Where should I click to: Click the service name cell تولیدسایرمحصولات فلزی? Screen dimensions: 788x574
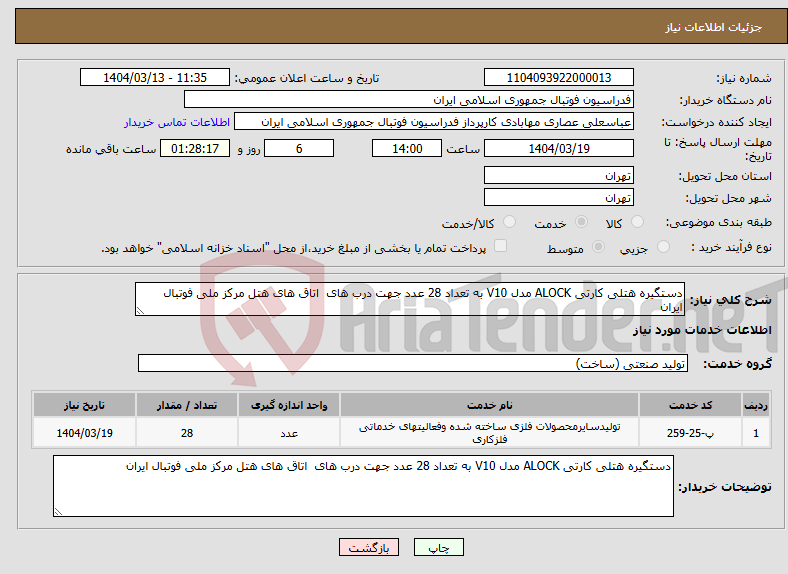(x=489, y=432)
